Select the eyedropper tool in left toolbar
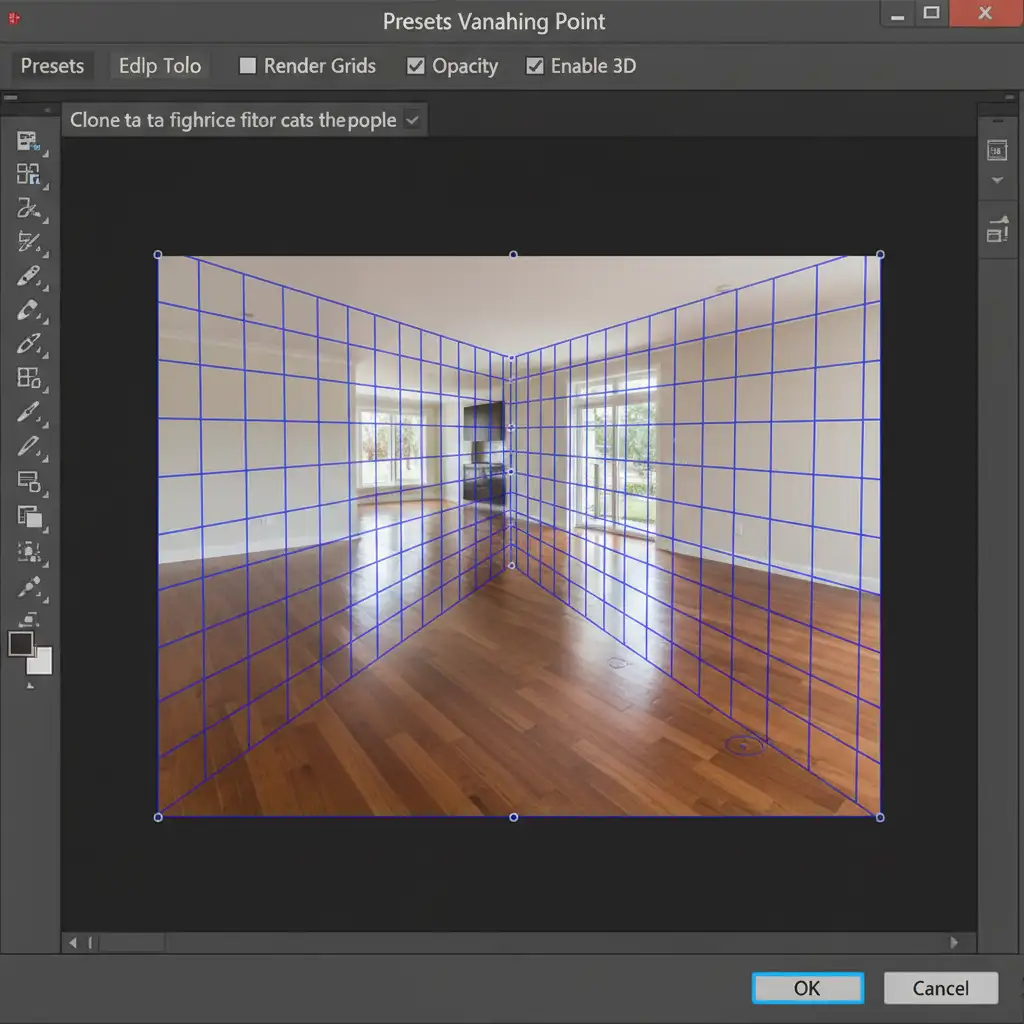 tap(28, 586)
